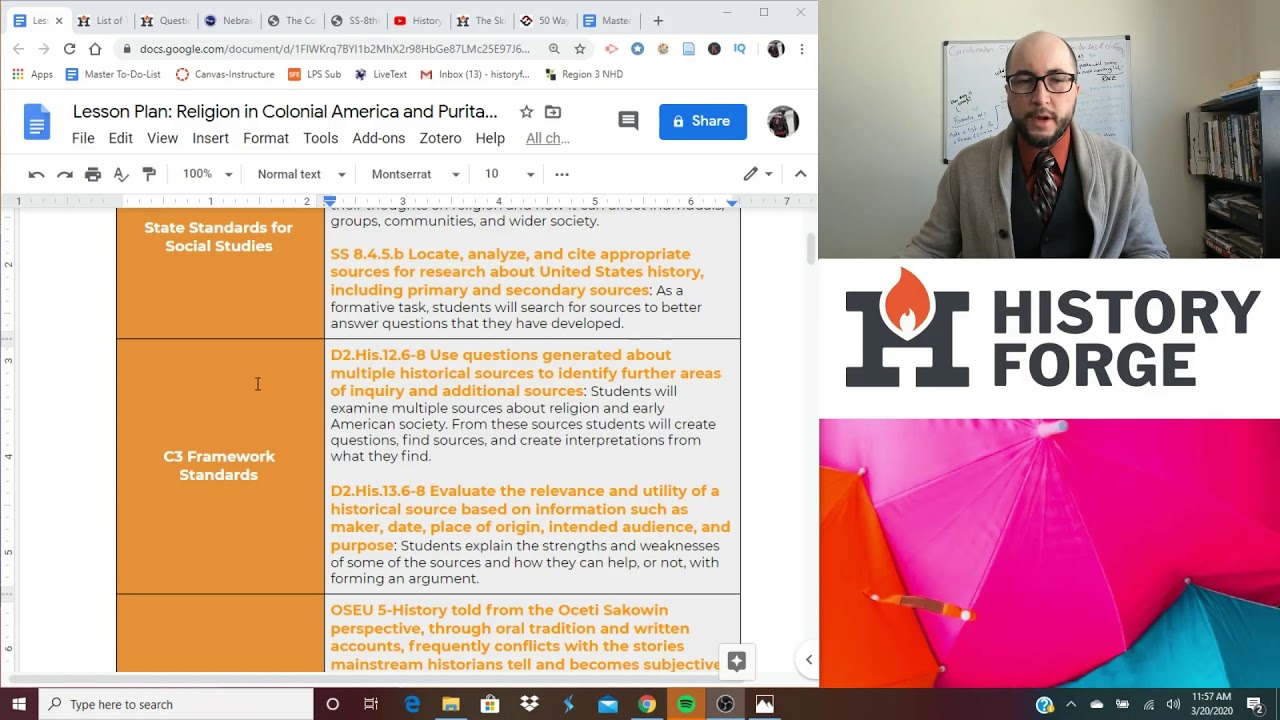
Task: Click the Chrome home button
Action: click(95, 48)
